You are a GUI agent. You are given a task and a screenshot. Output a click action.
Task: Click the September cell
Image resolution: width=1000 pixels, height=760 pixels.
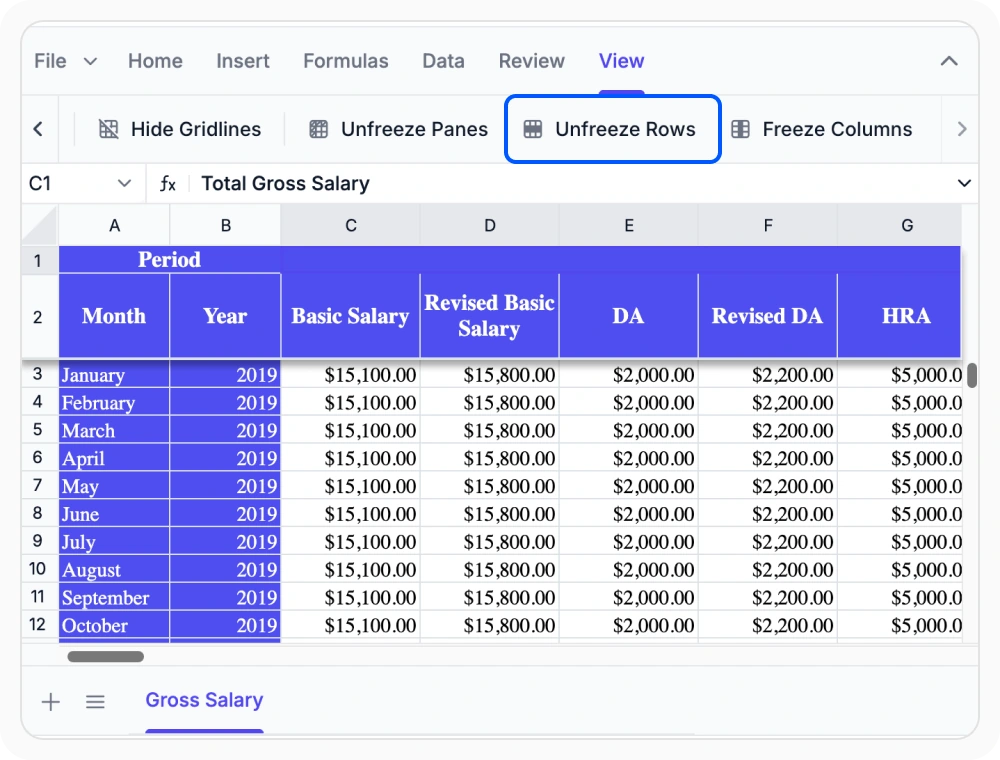click(114, 597)
